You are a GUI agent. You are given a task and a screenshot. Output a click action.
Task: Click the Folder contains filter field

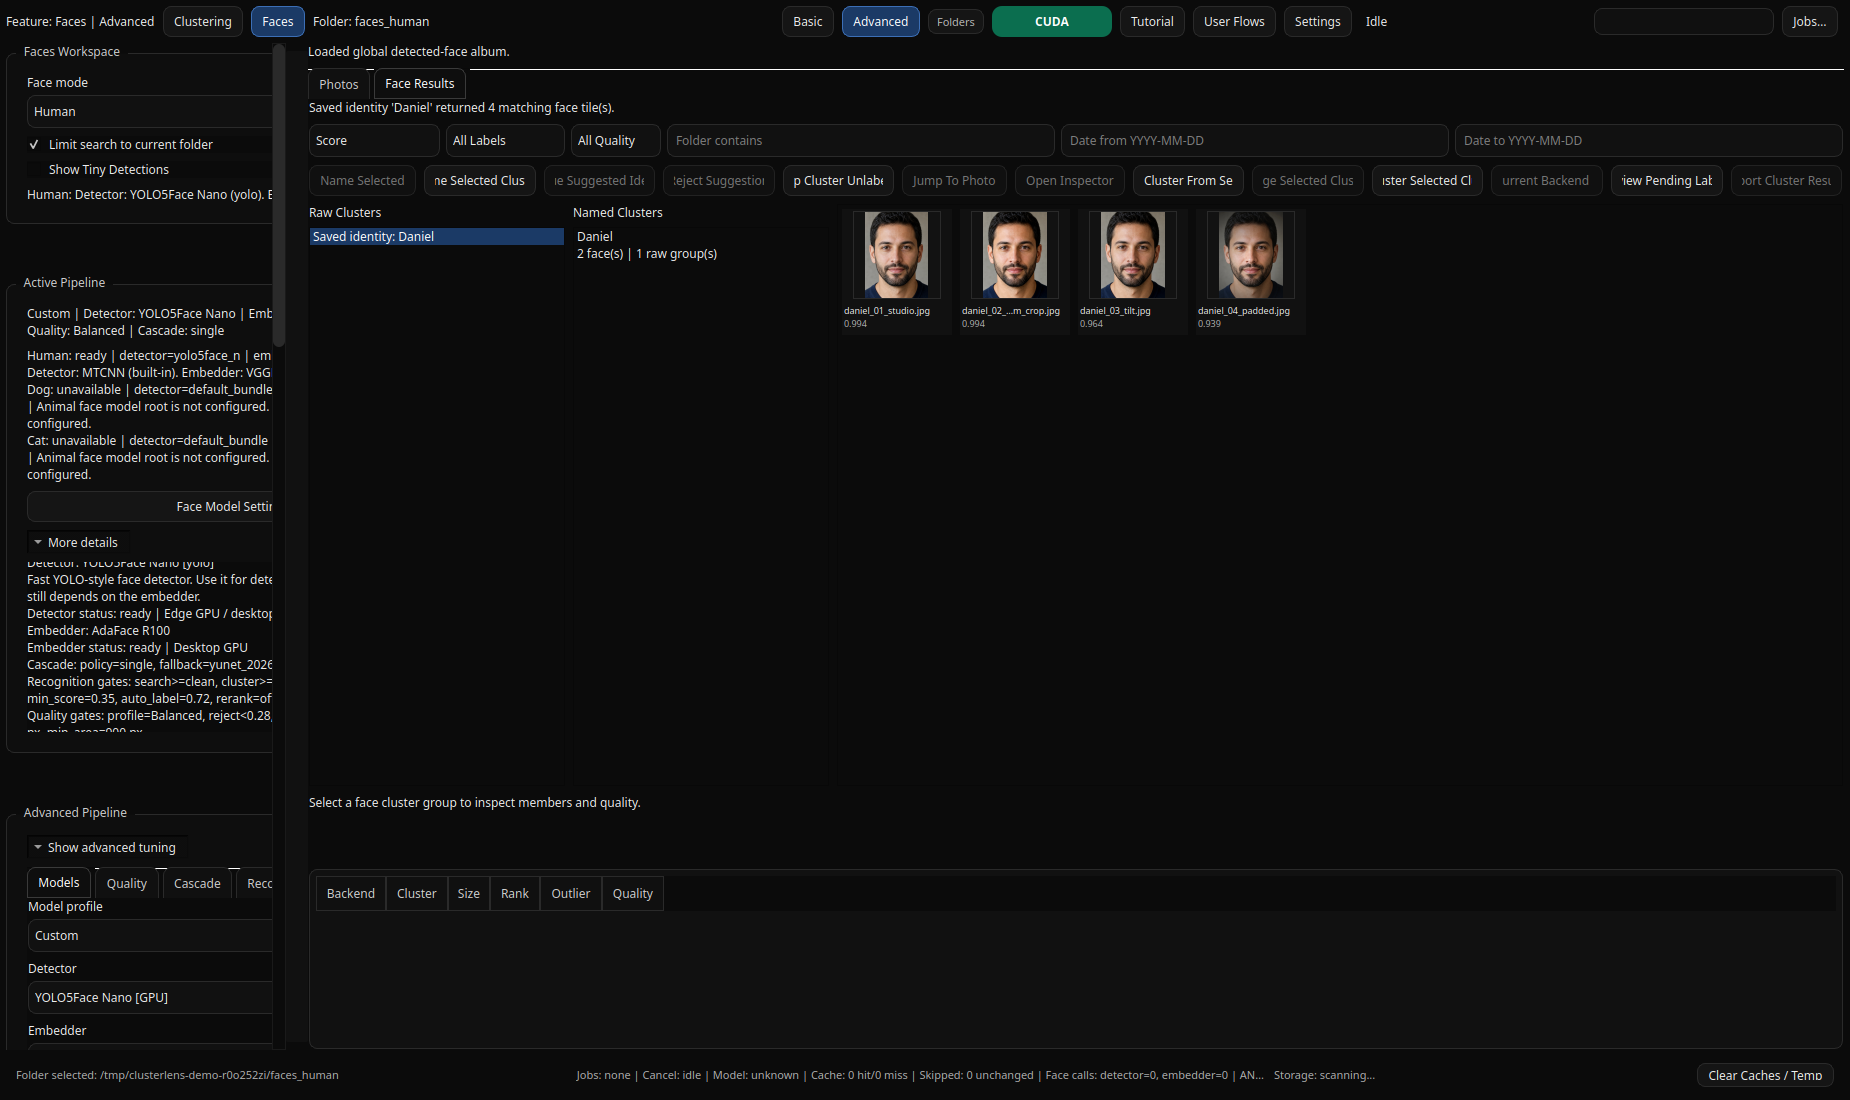pos(861,140)
